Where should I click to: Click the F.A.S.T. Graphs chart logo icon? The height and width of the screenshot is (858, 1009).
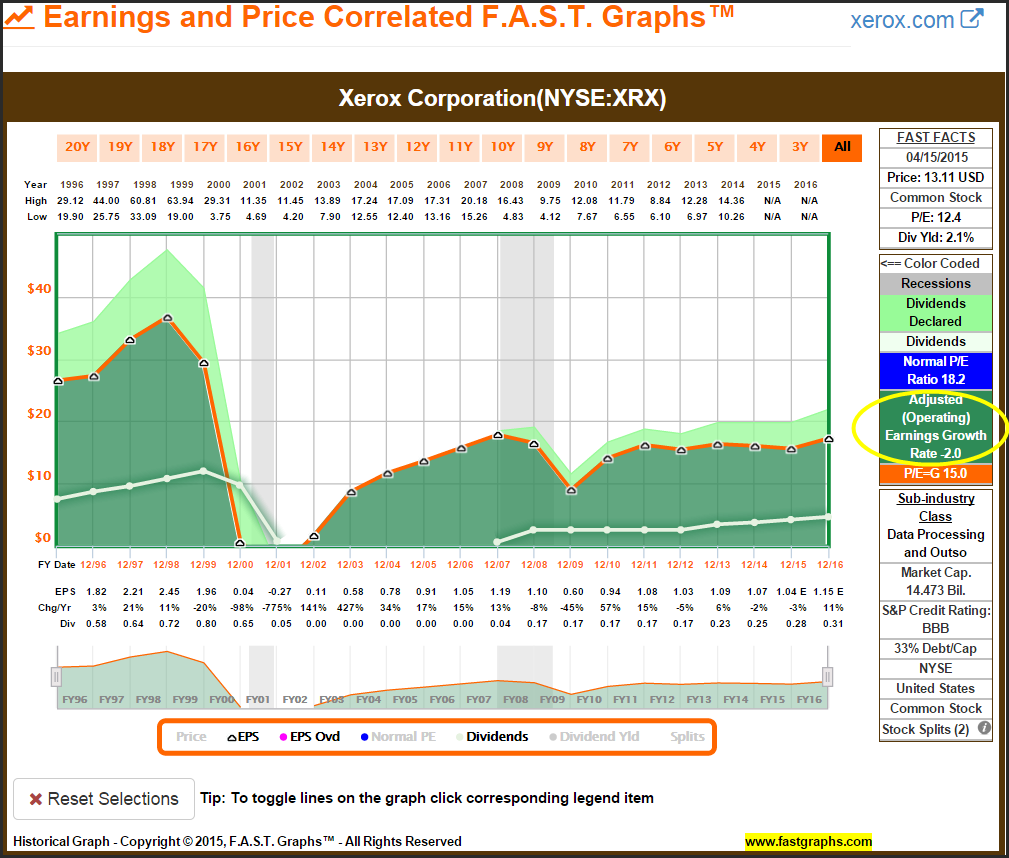(x=19, y=17)
